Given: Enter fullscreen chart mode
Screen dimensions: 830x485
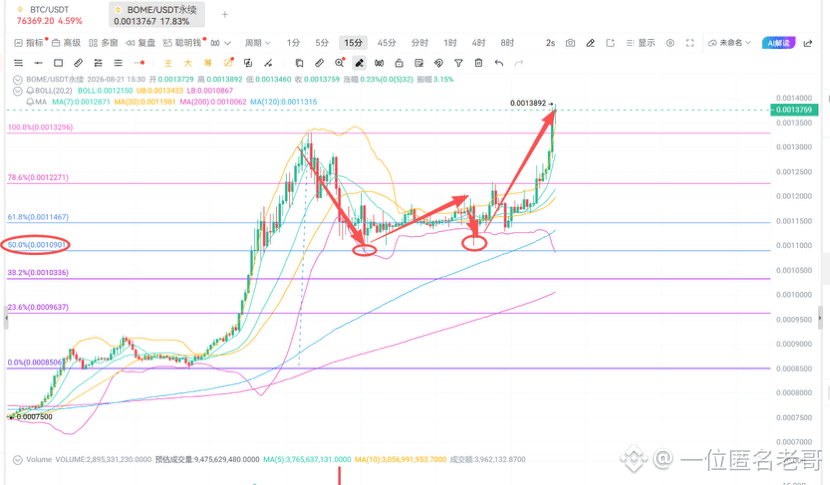Looking at the screenshot, I should pyautogui.click(x=690, y=43).
